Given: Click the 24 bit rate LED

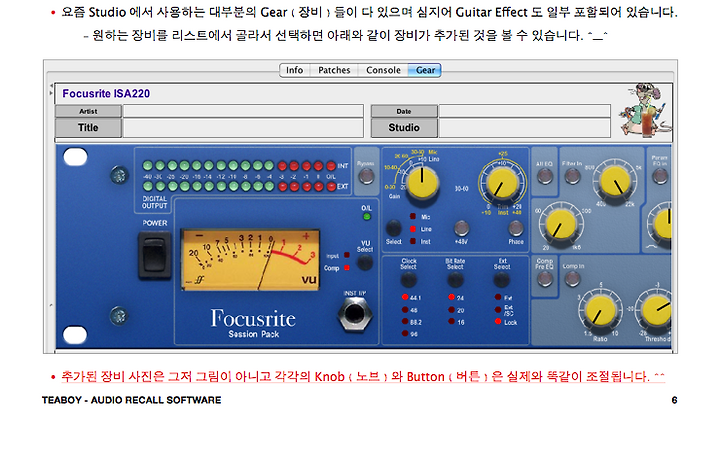Looking at the screenshot, I should [452, 297].
